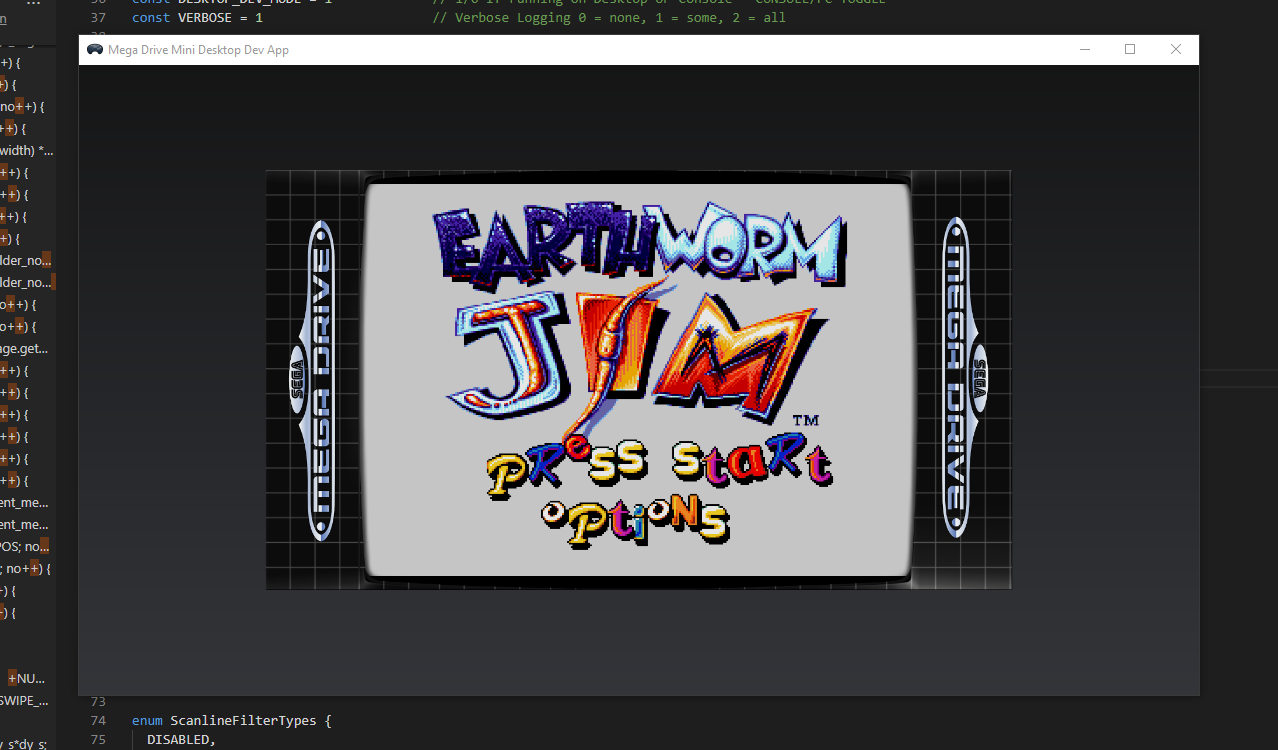Click the Mega Drive Mini Desktop Dev App title

point(198,50)
